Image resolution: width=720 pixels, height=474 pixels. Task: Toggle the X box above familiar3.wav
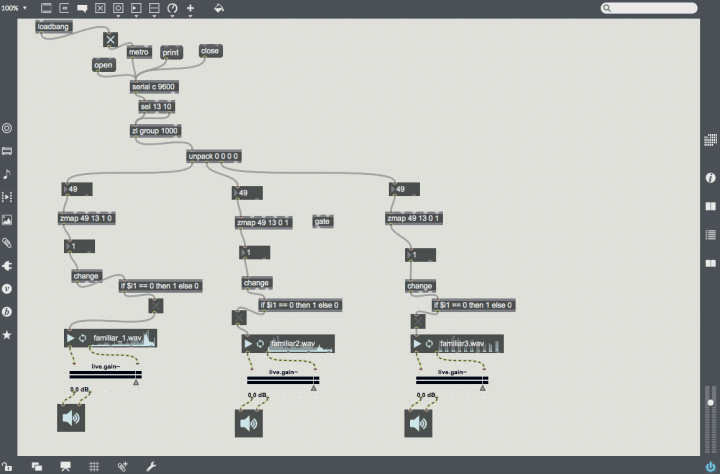pos(418,321)
